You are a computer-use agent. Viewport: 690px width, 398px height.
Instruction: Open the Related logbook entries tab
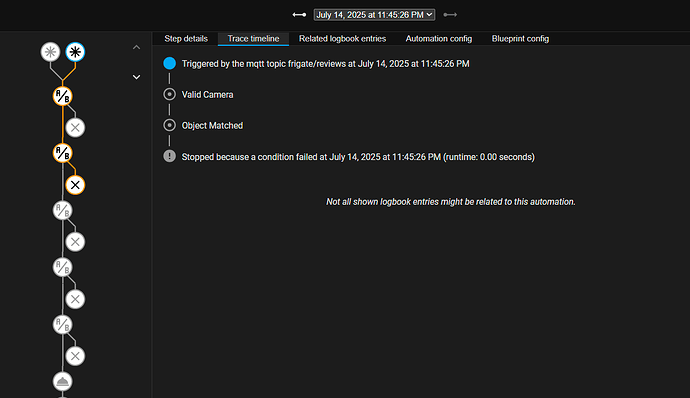click(342, 39)
